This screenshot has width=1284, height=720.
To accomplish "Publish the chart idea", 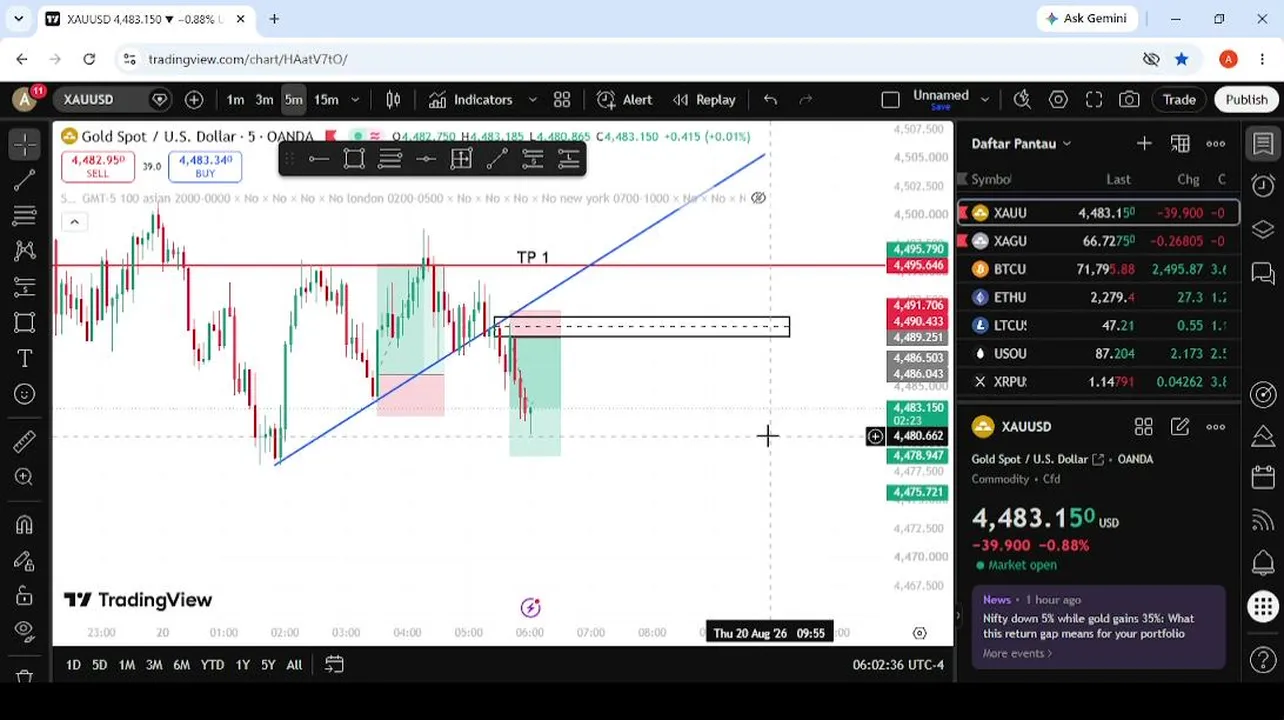I will [1246, 100].
